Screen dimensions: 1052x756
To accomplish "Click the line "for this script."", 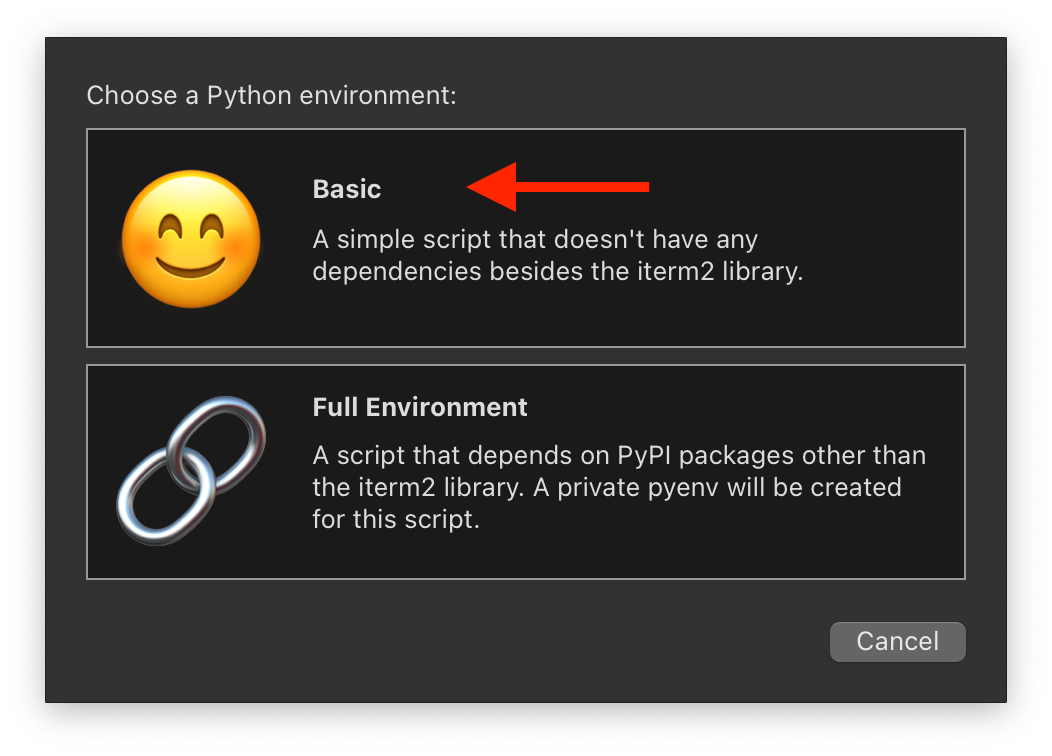I will (x=396, y=520).
